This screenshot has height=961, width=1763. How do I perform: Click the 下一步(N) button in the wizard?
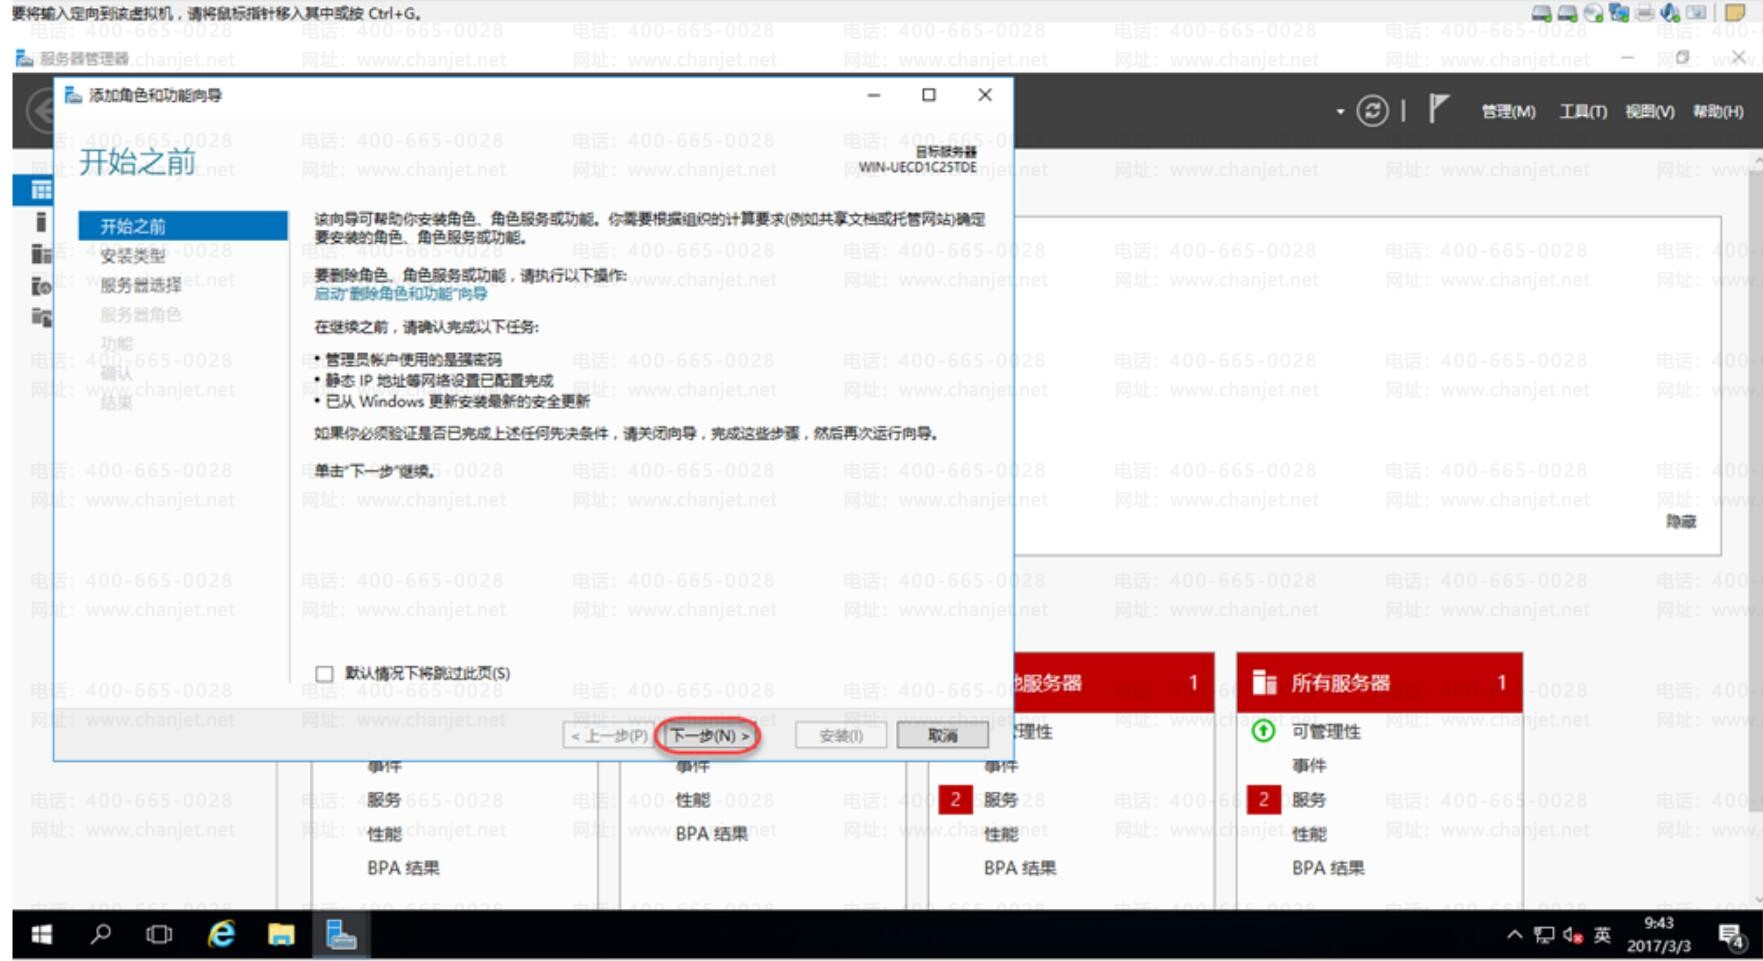(x=709, y=736)
